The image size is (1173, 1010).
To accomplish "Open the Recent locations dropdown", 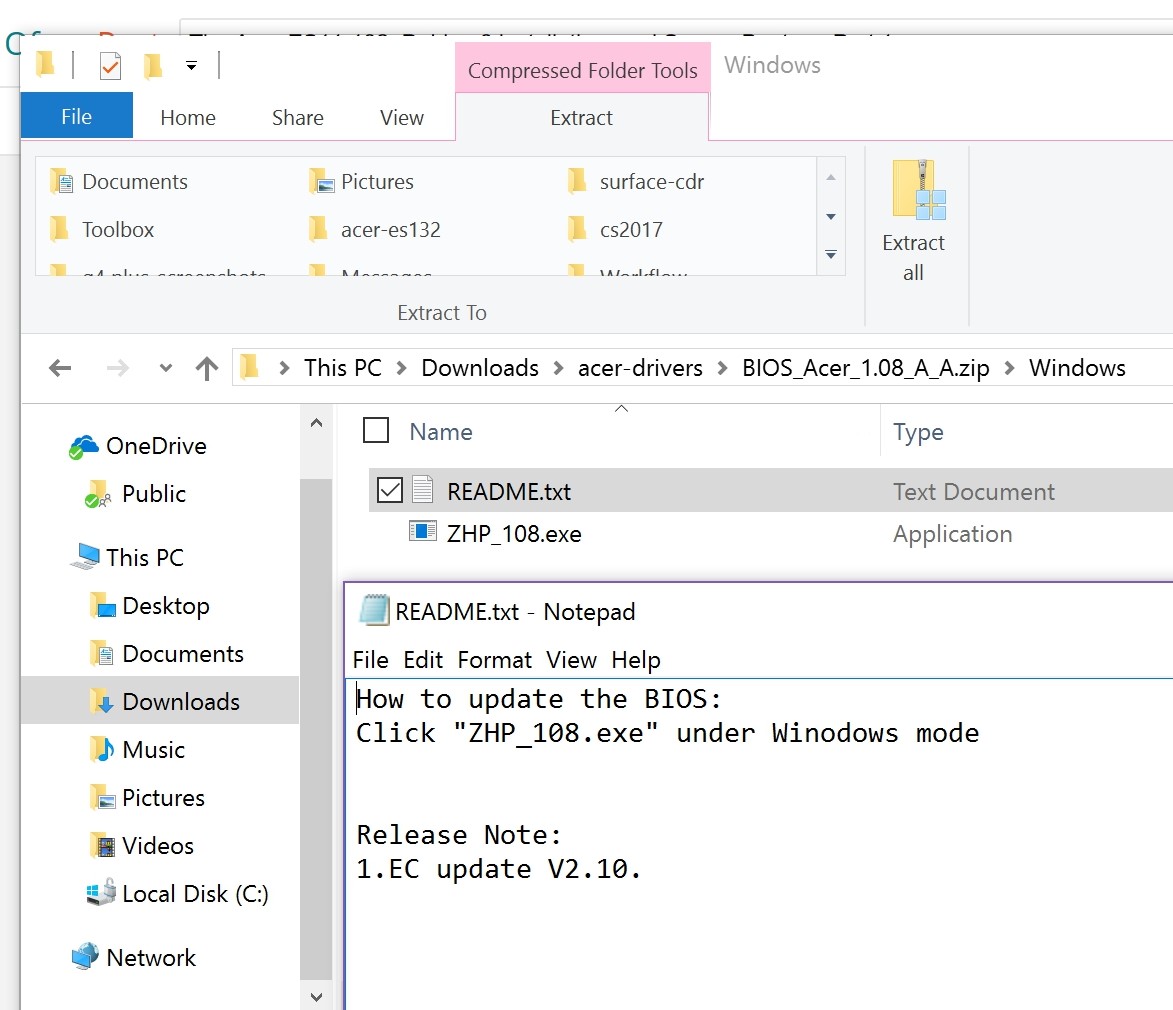I will 166,367.
